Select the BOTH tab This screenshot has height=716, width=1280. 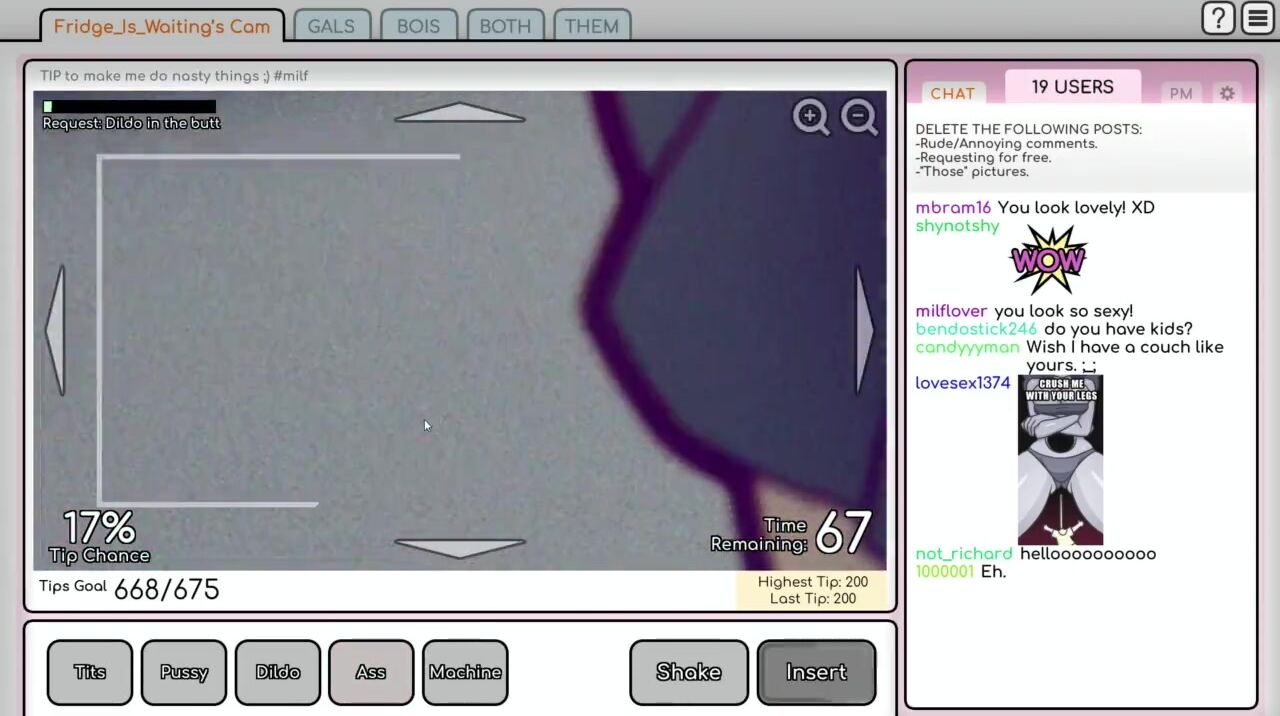click(505, 26)
